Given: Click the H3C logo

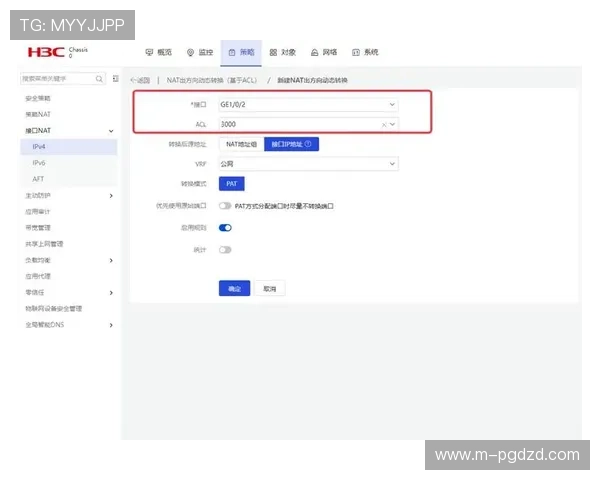Looking at the screenshot, I should (x=46, y=52).
